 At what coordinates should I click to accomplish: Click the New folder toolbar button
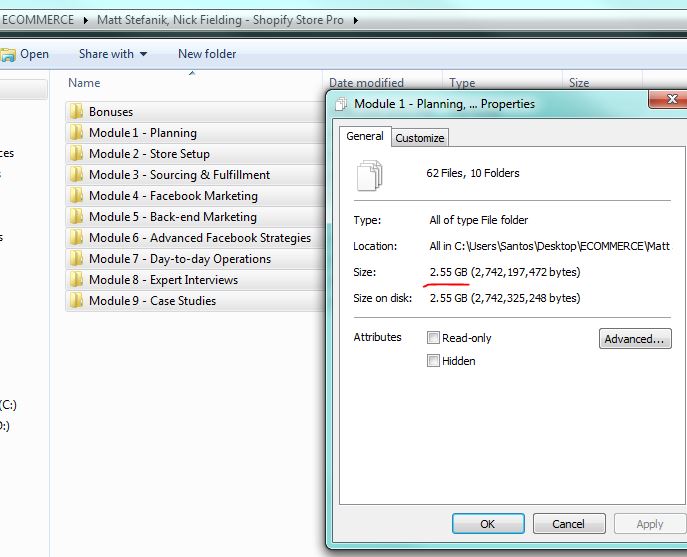click(x=208, y=54)
